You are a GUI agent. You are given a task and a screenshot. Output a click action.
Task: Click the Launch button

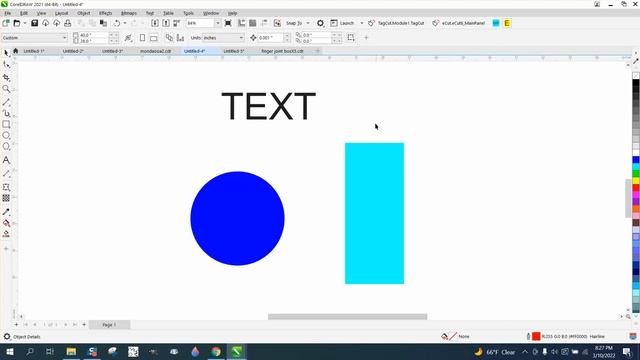point(342,23)
